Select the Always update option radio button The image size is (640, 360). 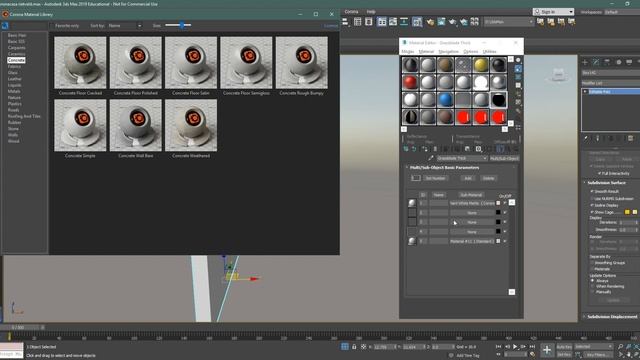coord(593,281)
